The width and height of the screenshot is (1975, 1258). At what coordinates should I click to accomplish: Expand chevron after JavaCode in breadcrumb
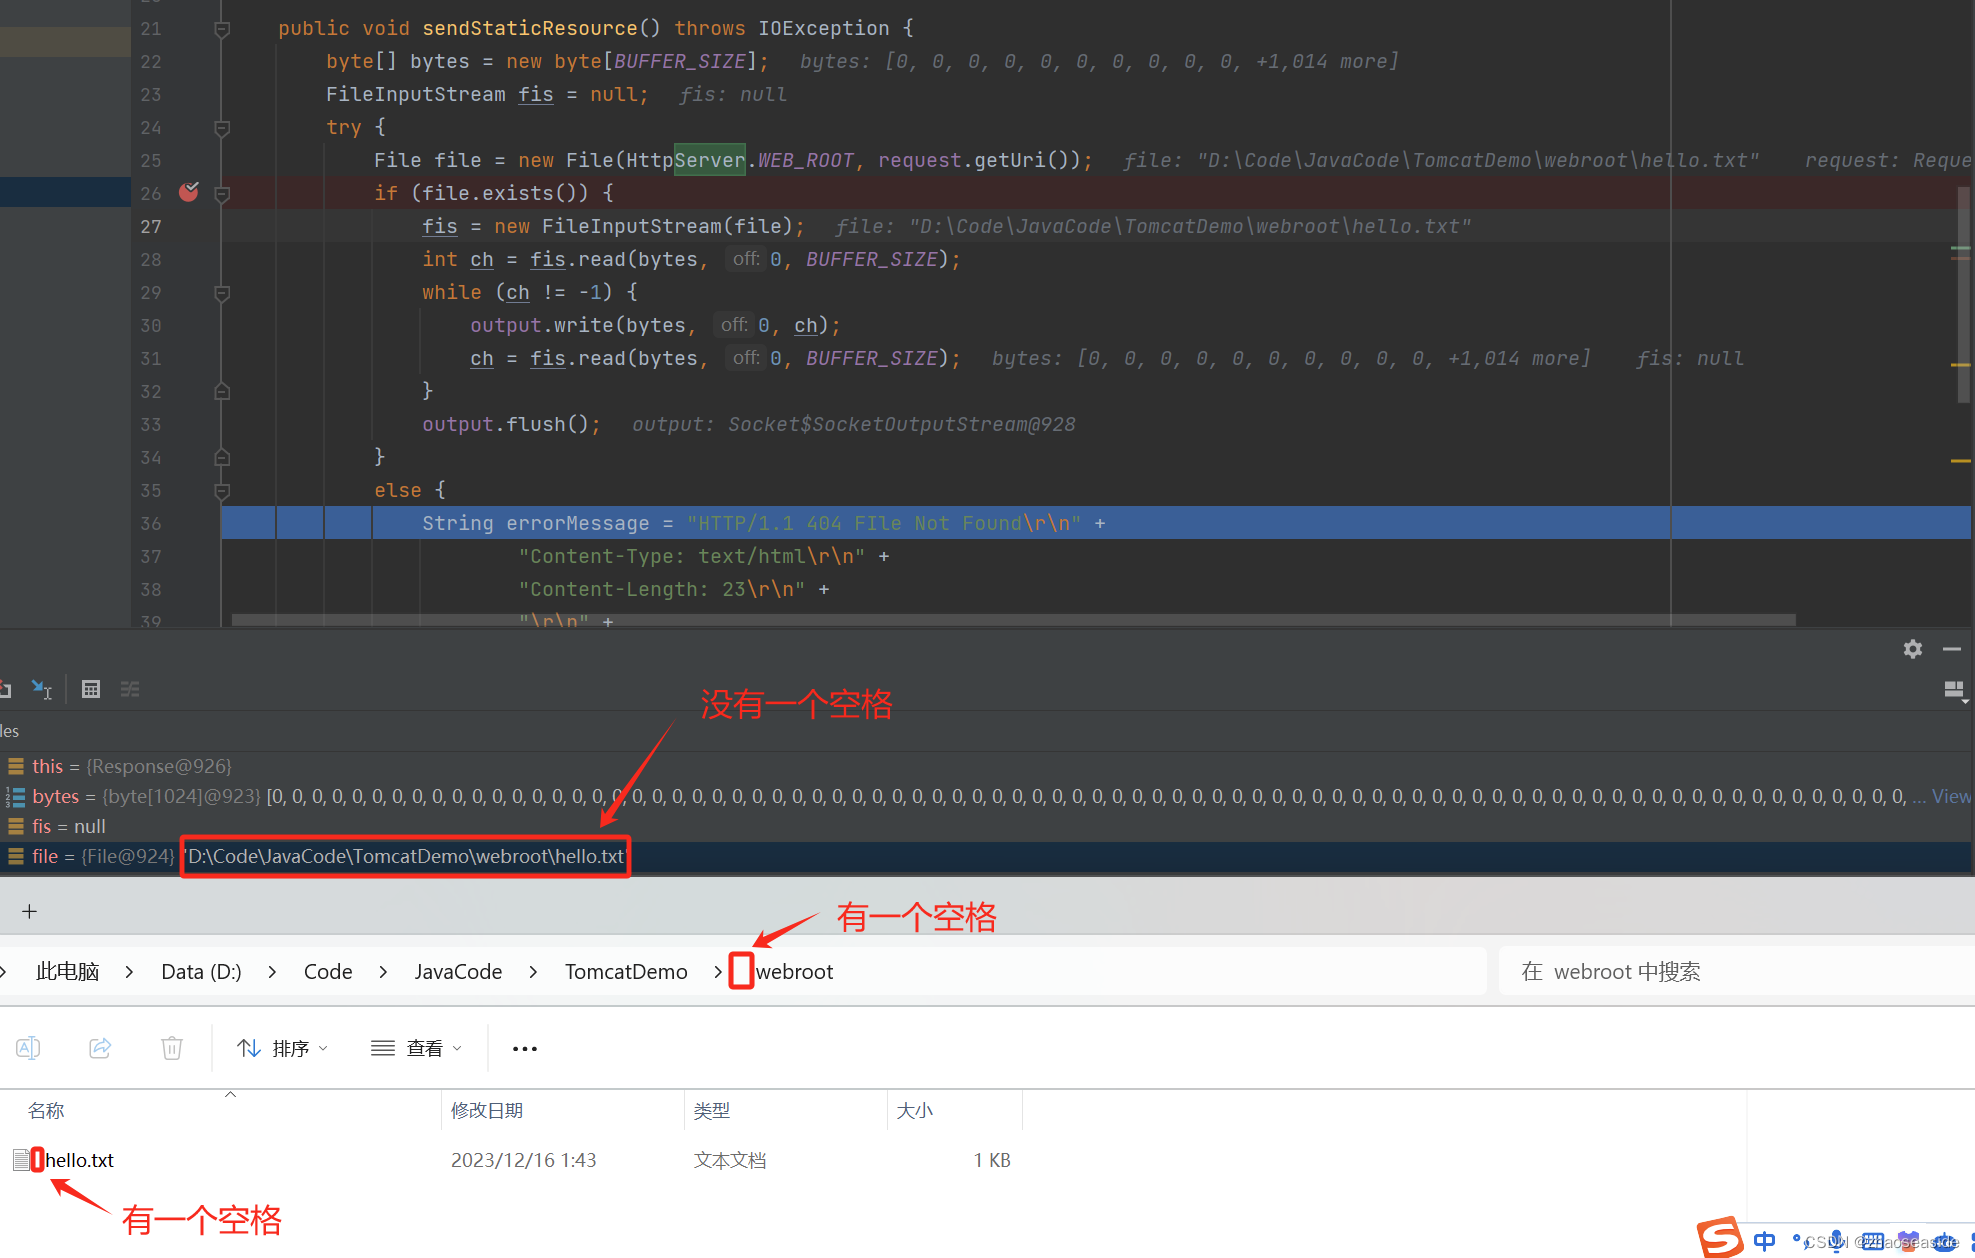[x=533, y=971]
